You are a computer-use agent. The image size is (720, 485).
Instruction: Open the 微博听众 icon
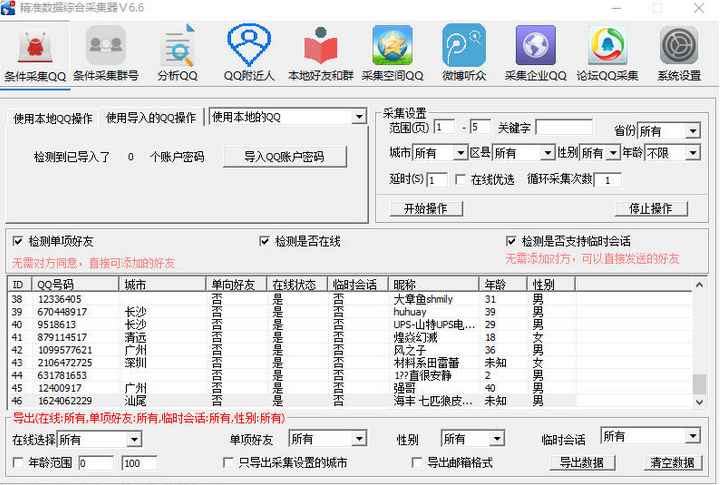[x=464, y=45]
